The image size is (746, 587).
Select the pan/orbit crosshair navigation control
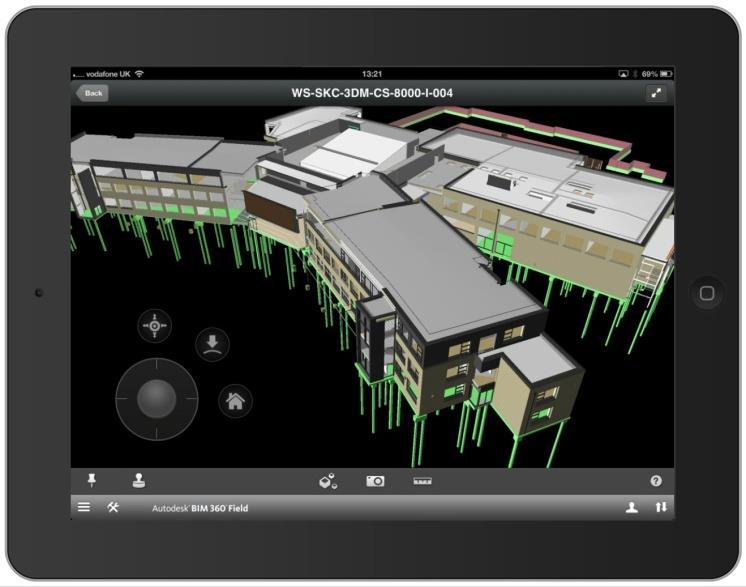pyautogui.click(x=155, y=326)
